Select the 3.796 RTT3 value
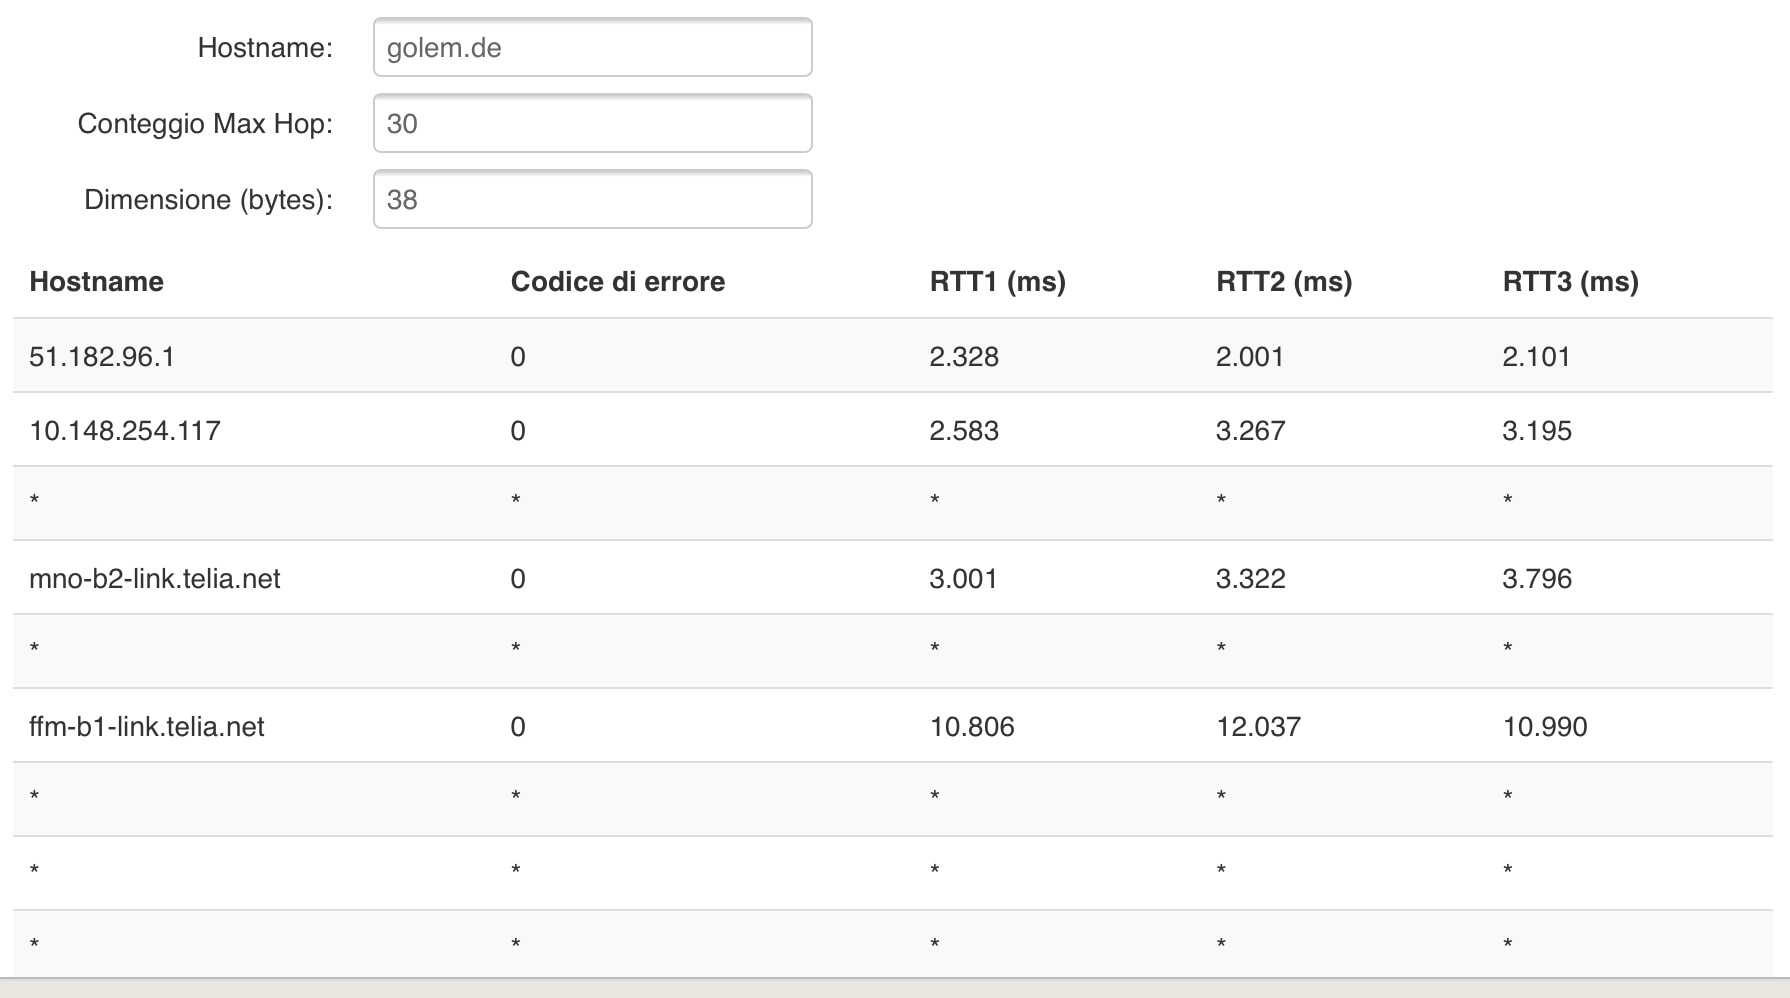Viewport: 1790px width, 998px height. (1537, 579)
